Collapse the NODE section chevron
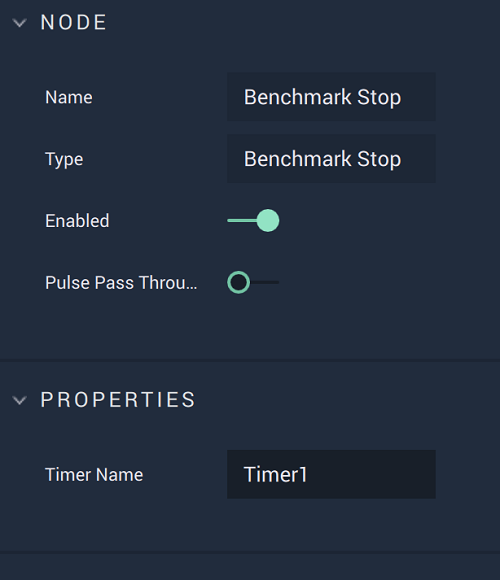The image size is (500, 580). pos(19,23)
